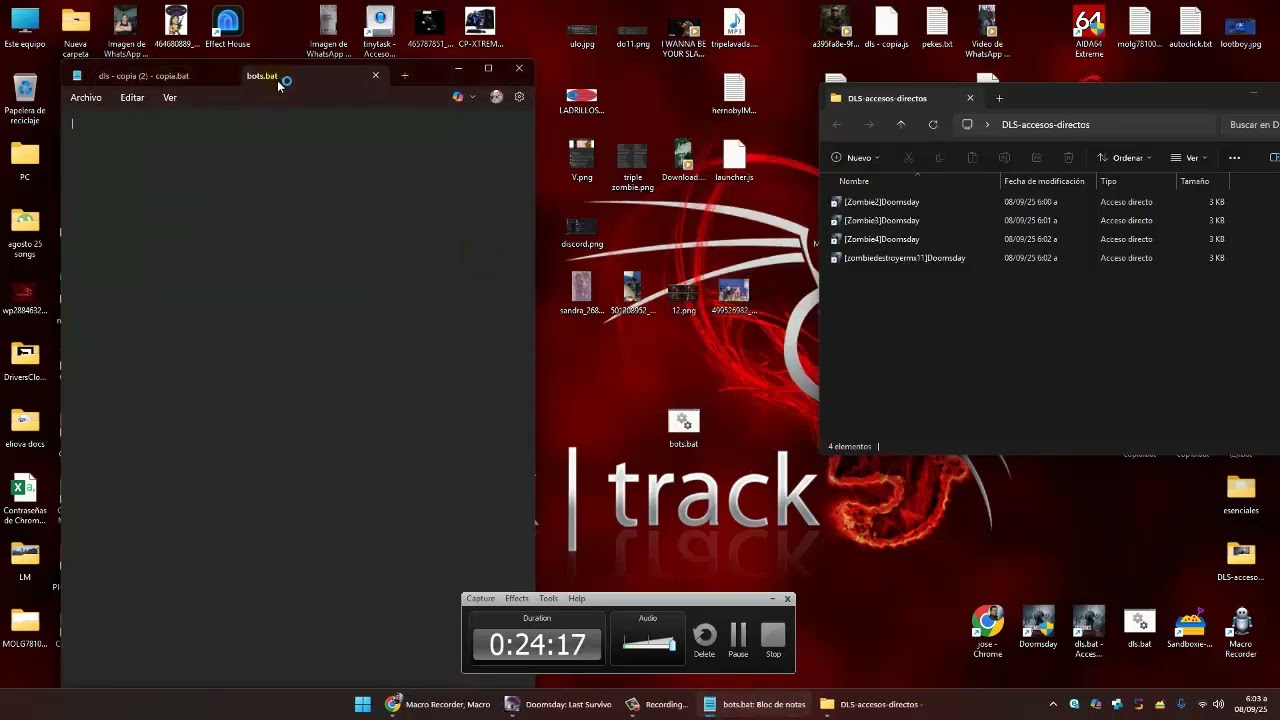Open the volume icon in system tray
The height and width of the screenshot is (720, 1280).
pos(1218,704)
